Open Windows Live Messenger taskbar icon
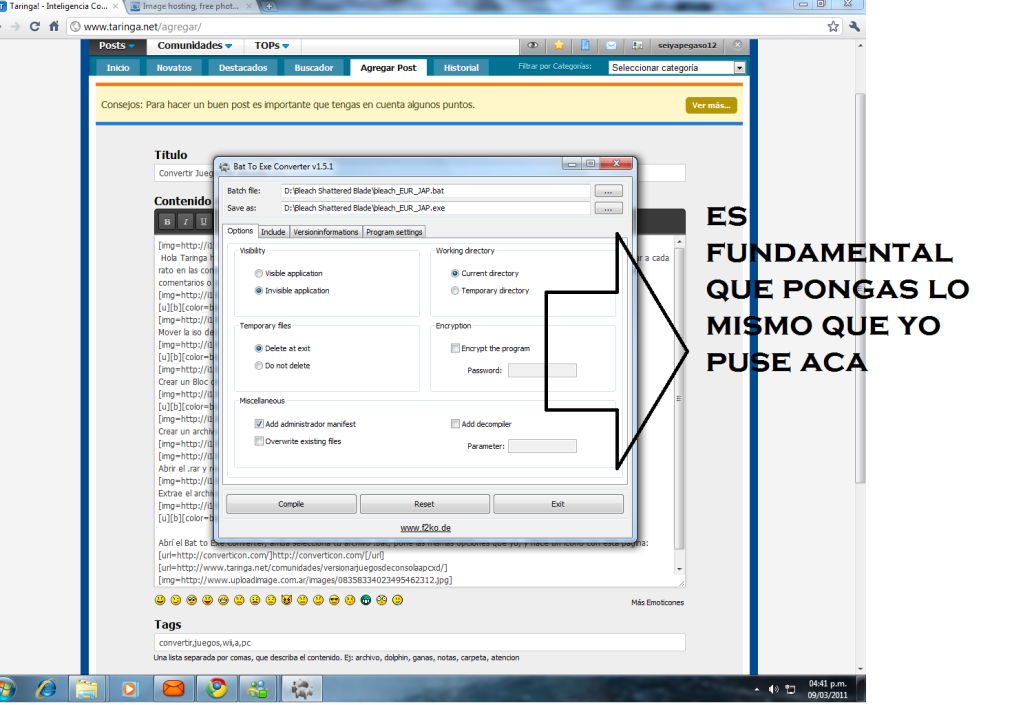Image resolution: width=1023 pixels, height=705 pixels. point(257,689)
